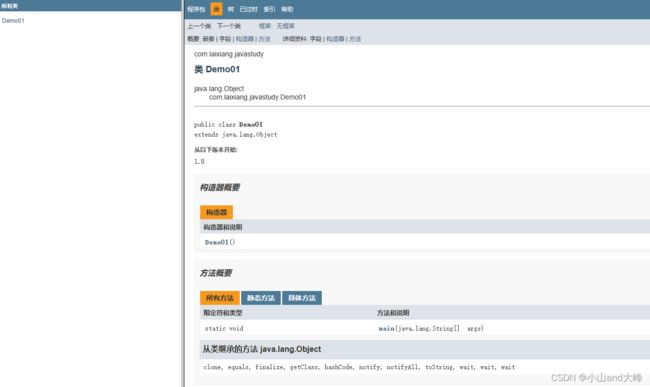Image resolution: width=650 pixels, height=387 pixels.
Task: Open the 索引 (Index) navigation item
Action: point(269,9)
